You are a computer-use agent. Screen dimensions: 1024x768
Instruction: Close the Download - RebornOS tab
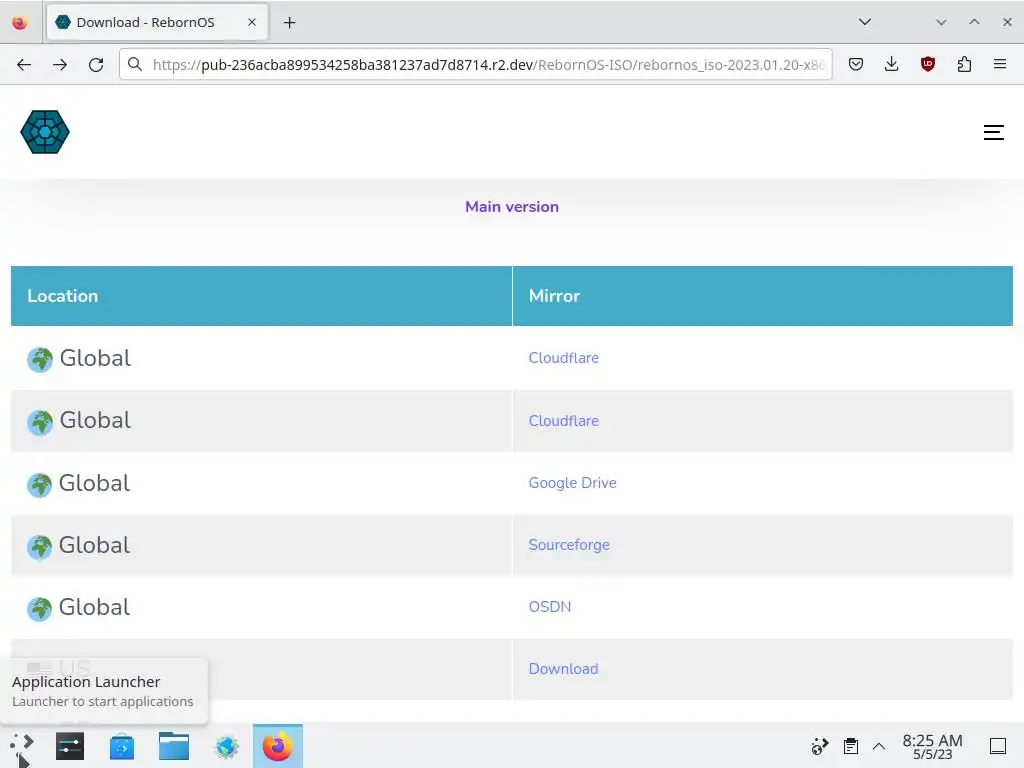click(x=252, y=22)
